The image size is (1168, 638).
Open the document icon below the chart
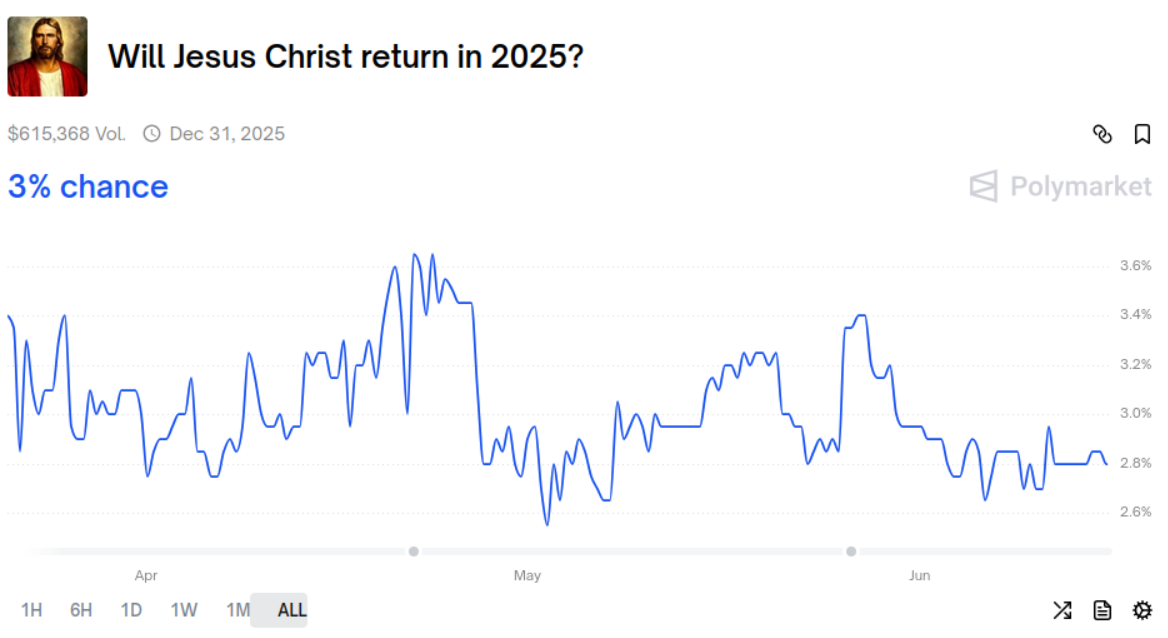point(1102,610)
